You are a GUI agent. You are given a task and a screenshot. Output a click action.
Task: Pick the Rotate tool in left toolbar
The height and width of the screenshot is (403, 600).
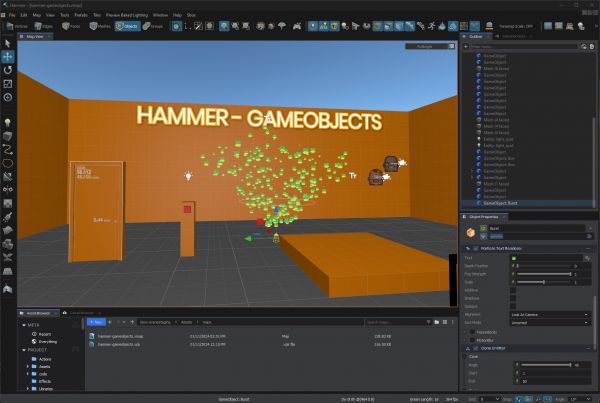click(8, 70)
